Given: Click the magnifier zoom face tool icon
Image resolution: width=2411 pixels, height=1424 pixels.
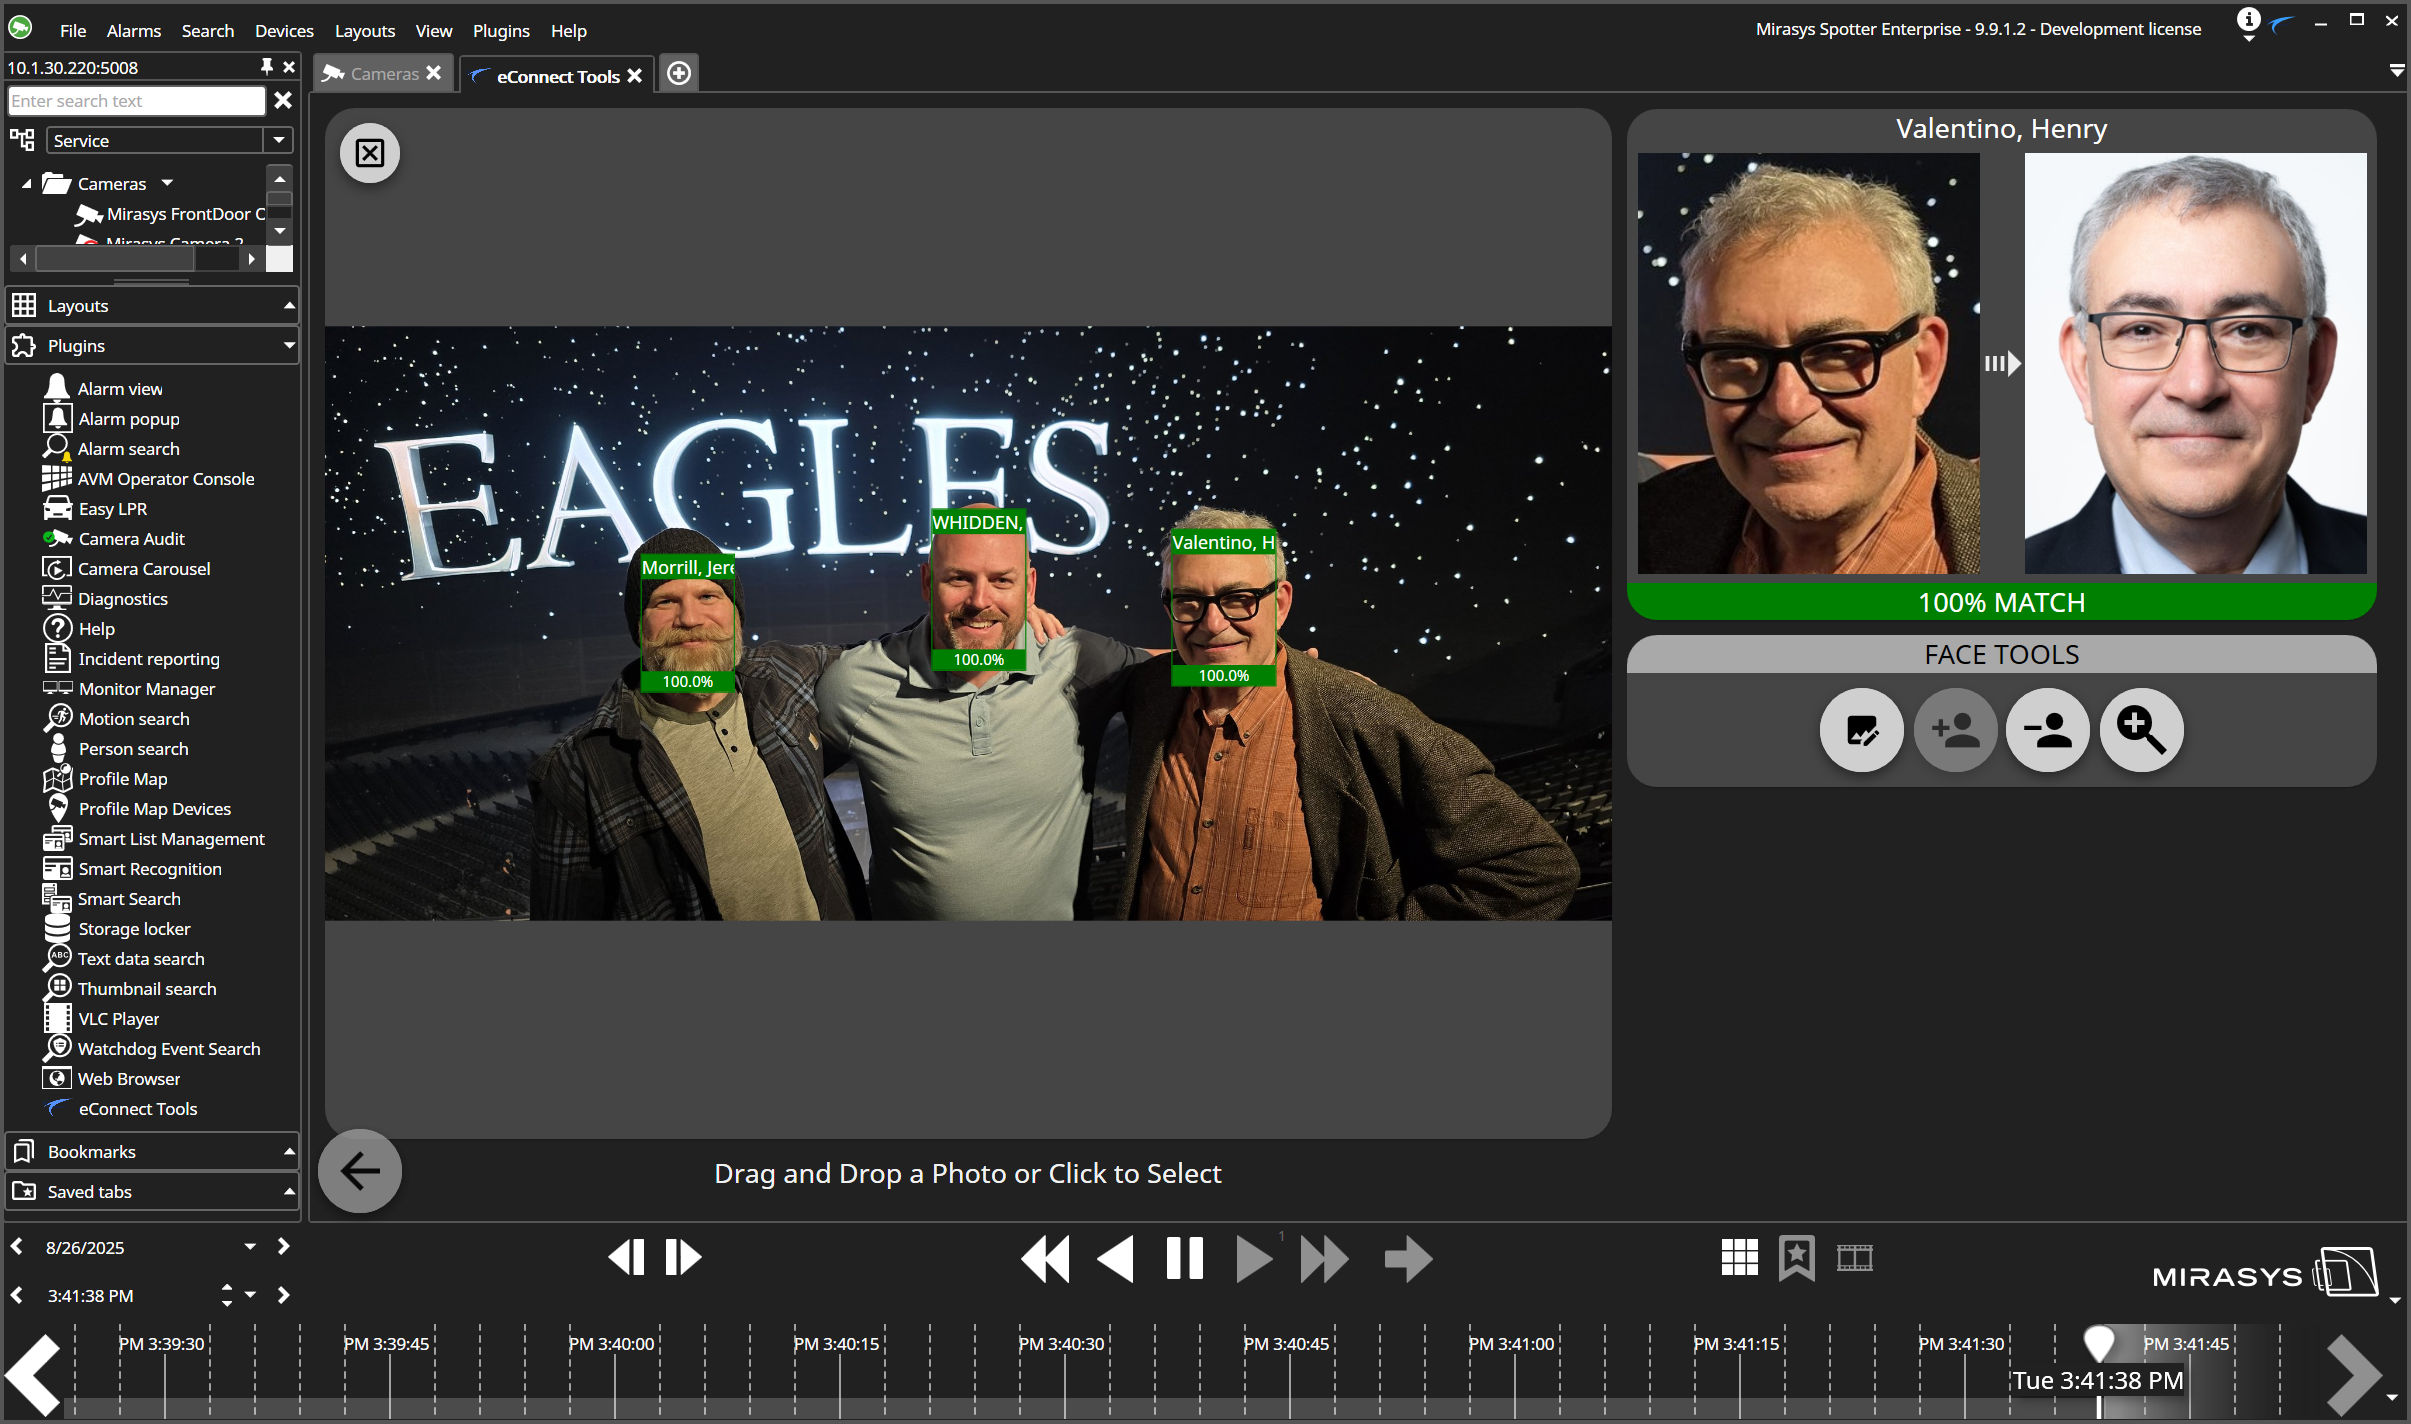Looking at the screenshot, I should point(2141,730).
